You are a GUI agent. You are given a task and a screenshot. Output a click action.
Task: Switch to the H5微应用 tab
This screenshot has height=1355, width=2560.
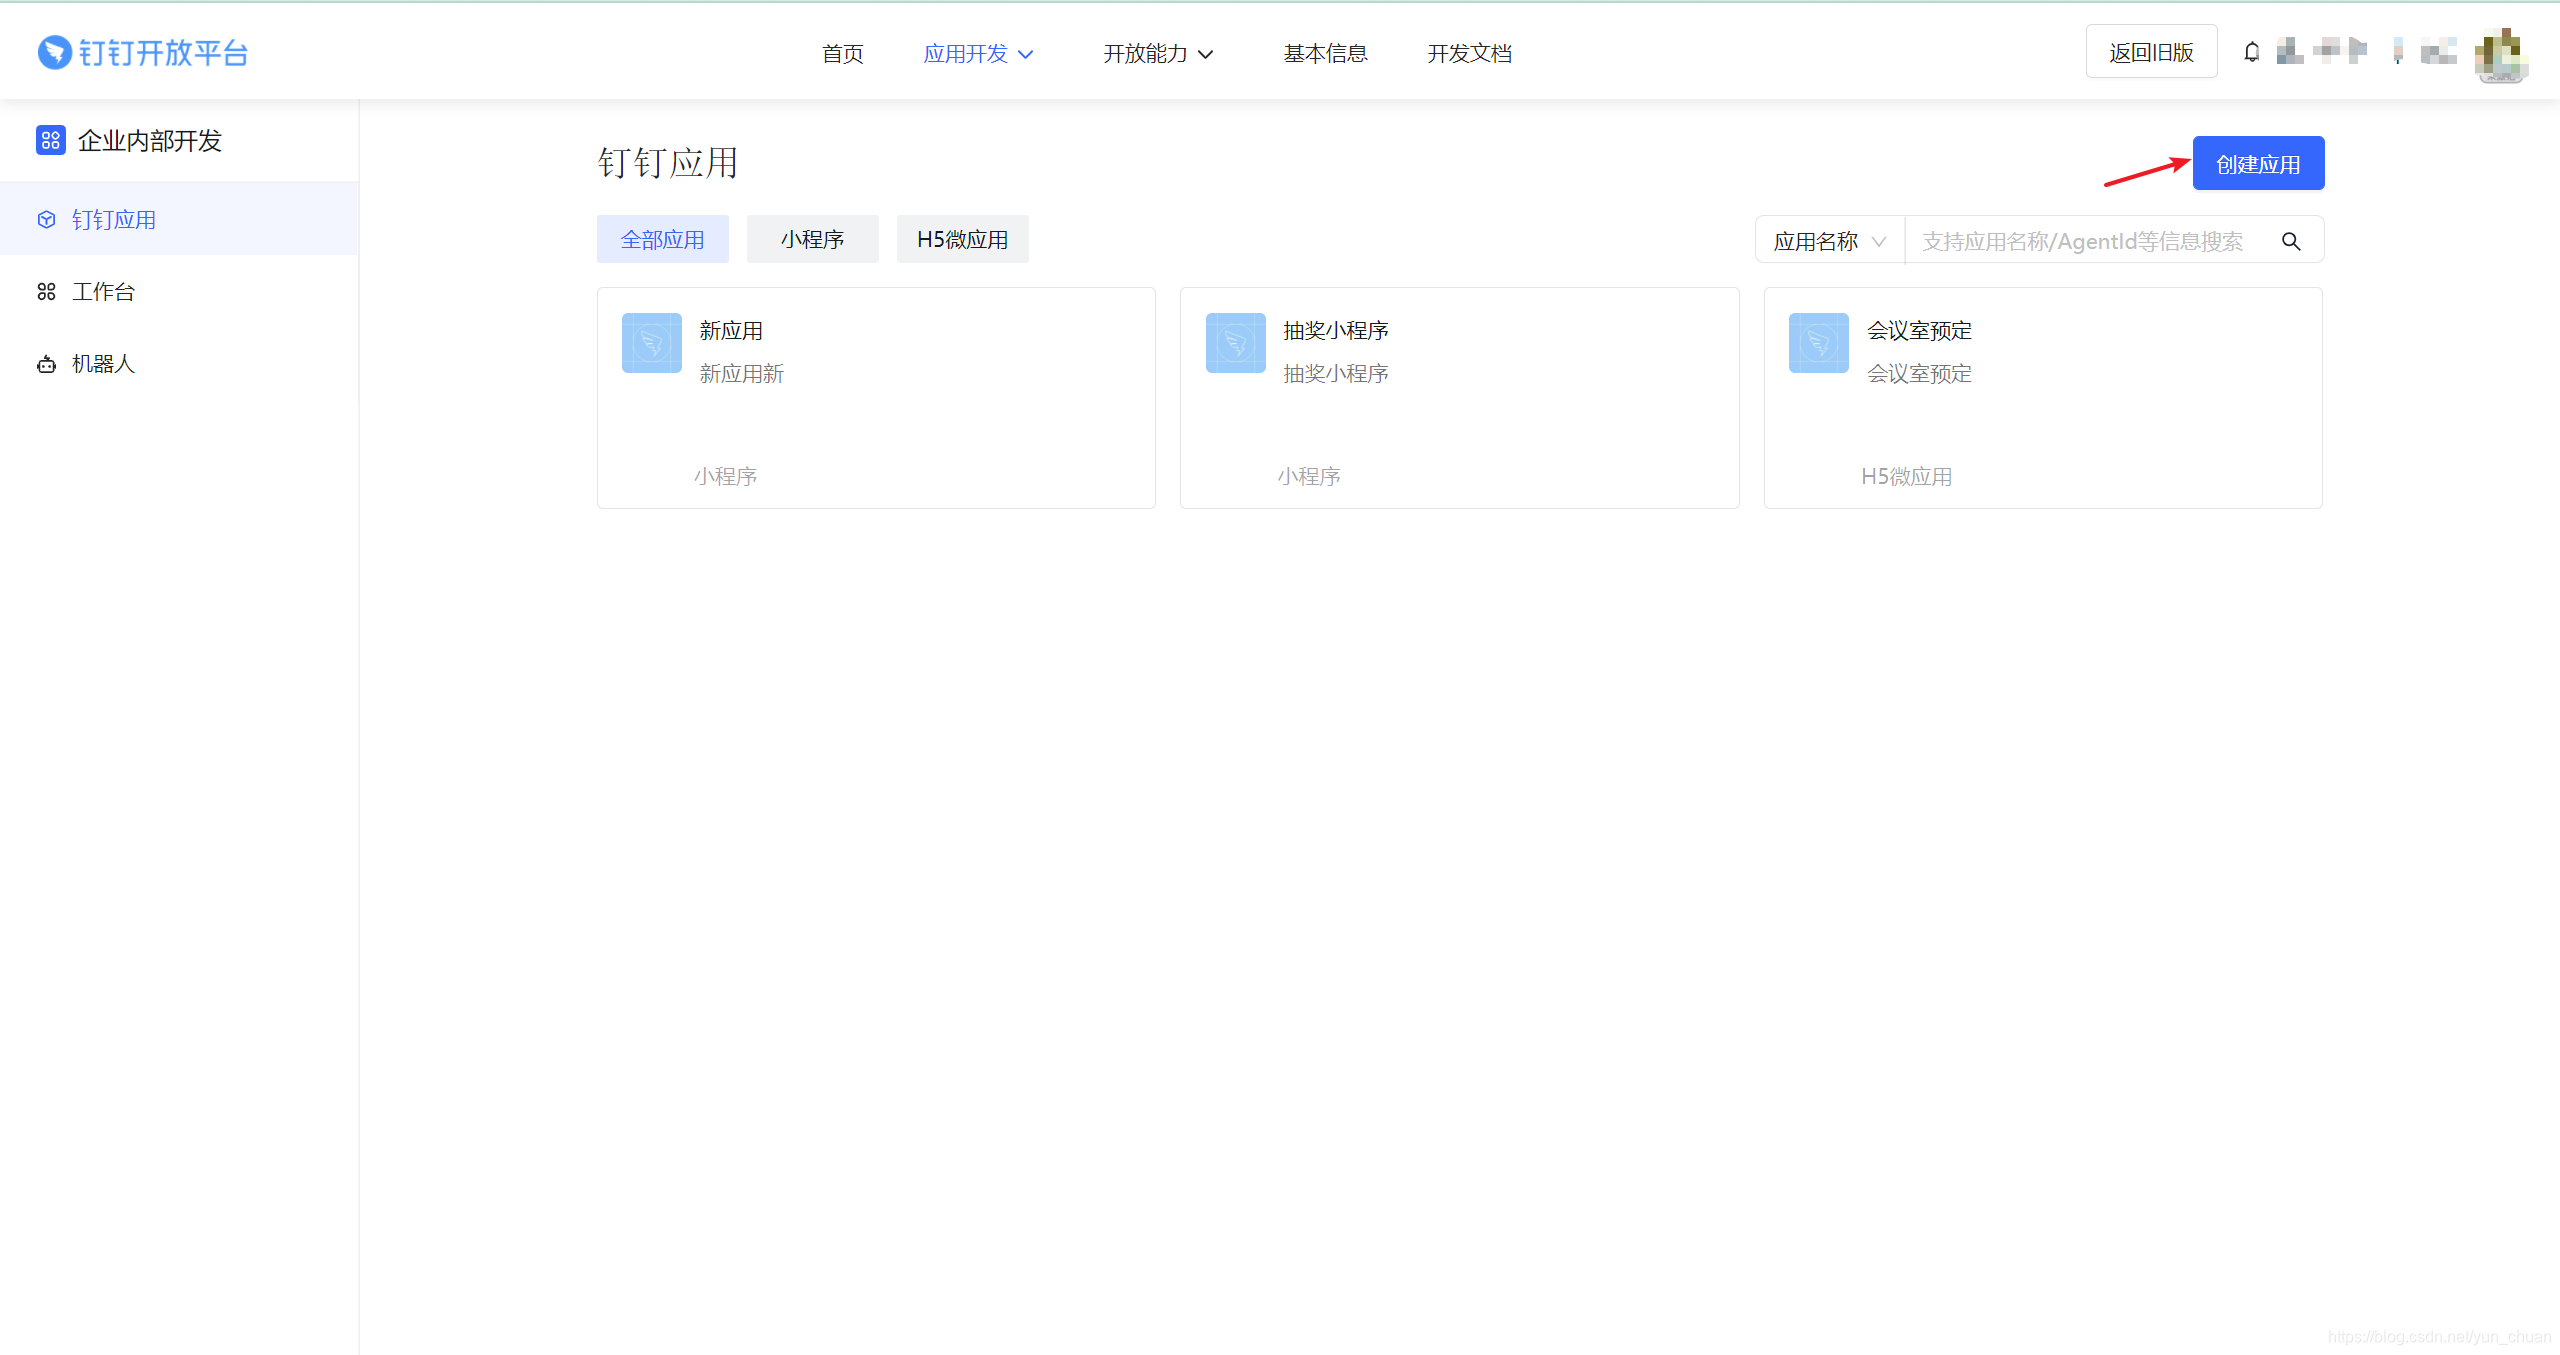(963, 239)
